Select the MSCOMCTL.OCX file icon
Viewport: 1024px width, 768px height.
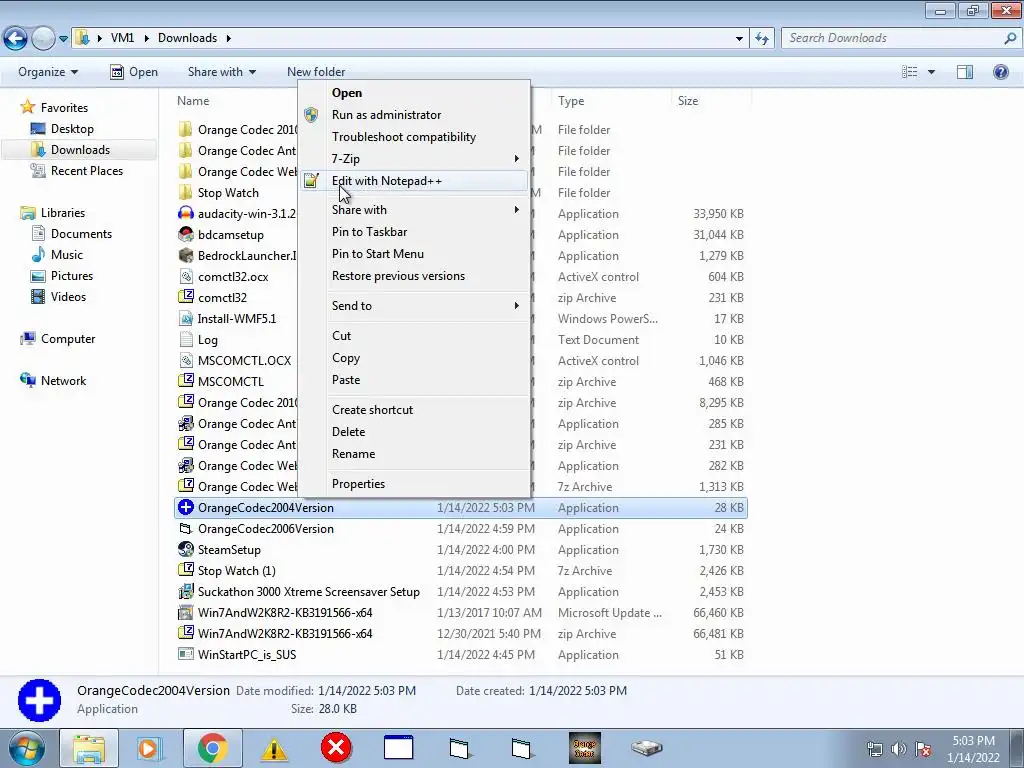[x=185, y=360]
